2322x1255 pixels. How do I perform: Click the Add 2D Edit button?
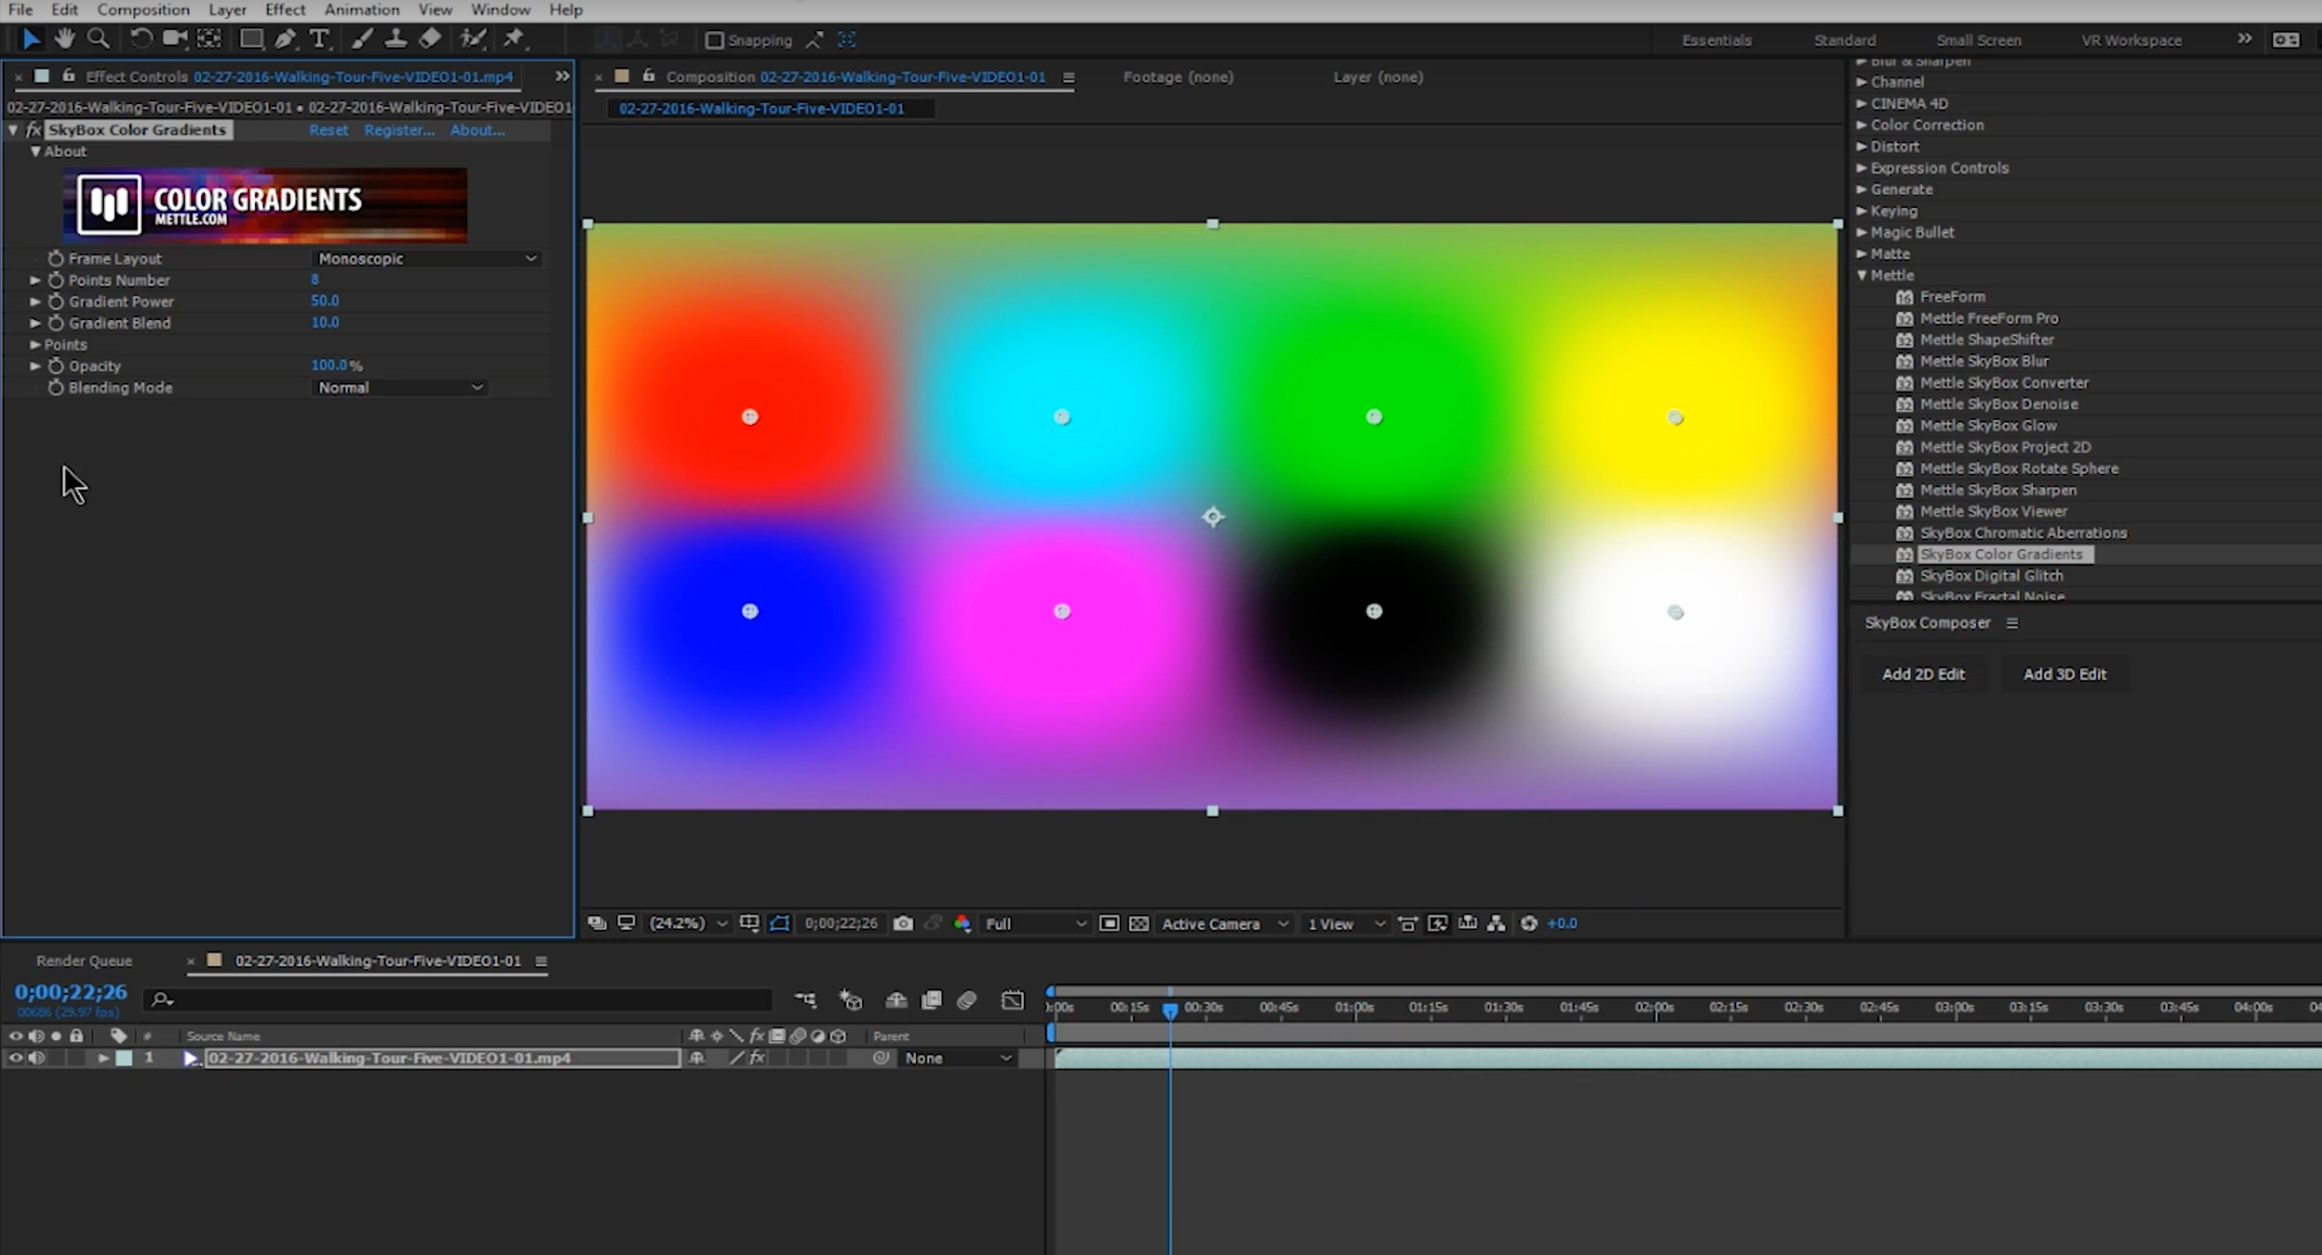click(1923, 674)
